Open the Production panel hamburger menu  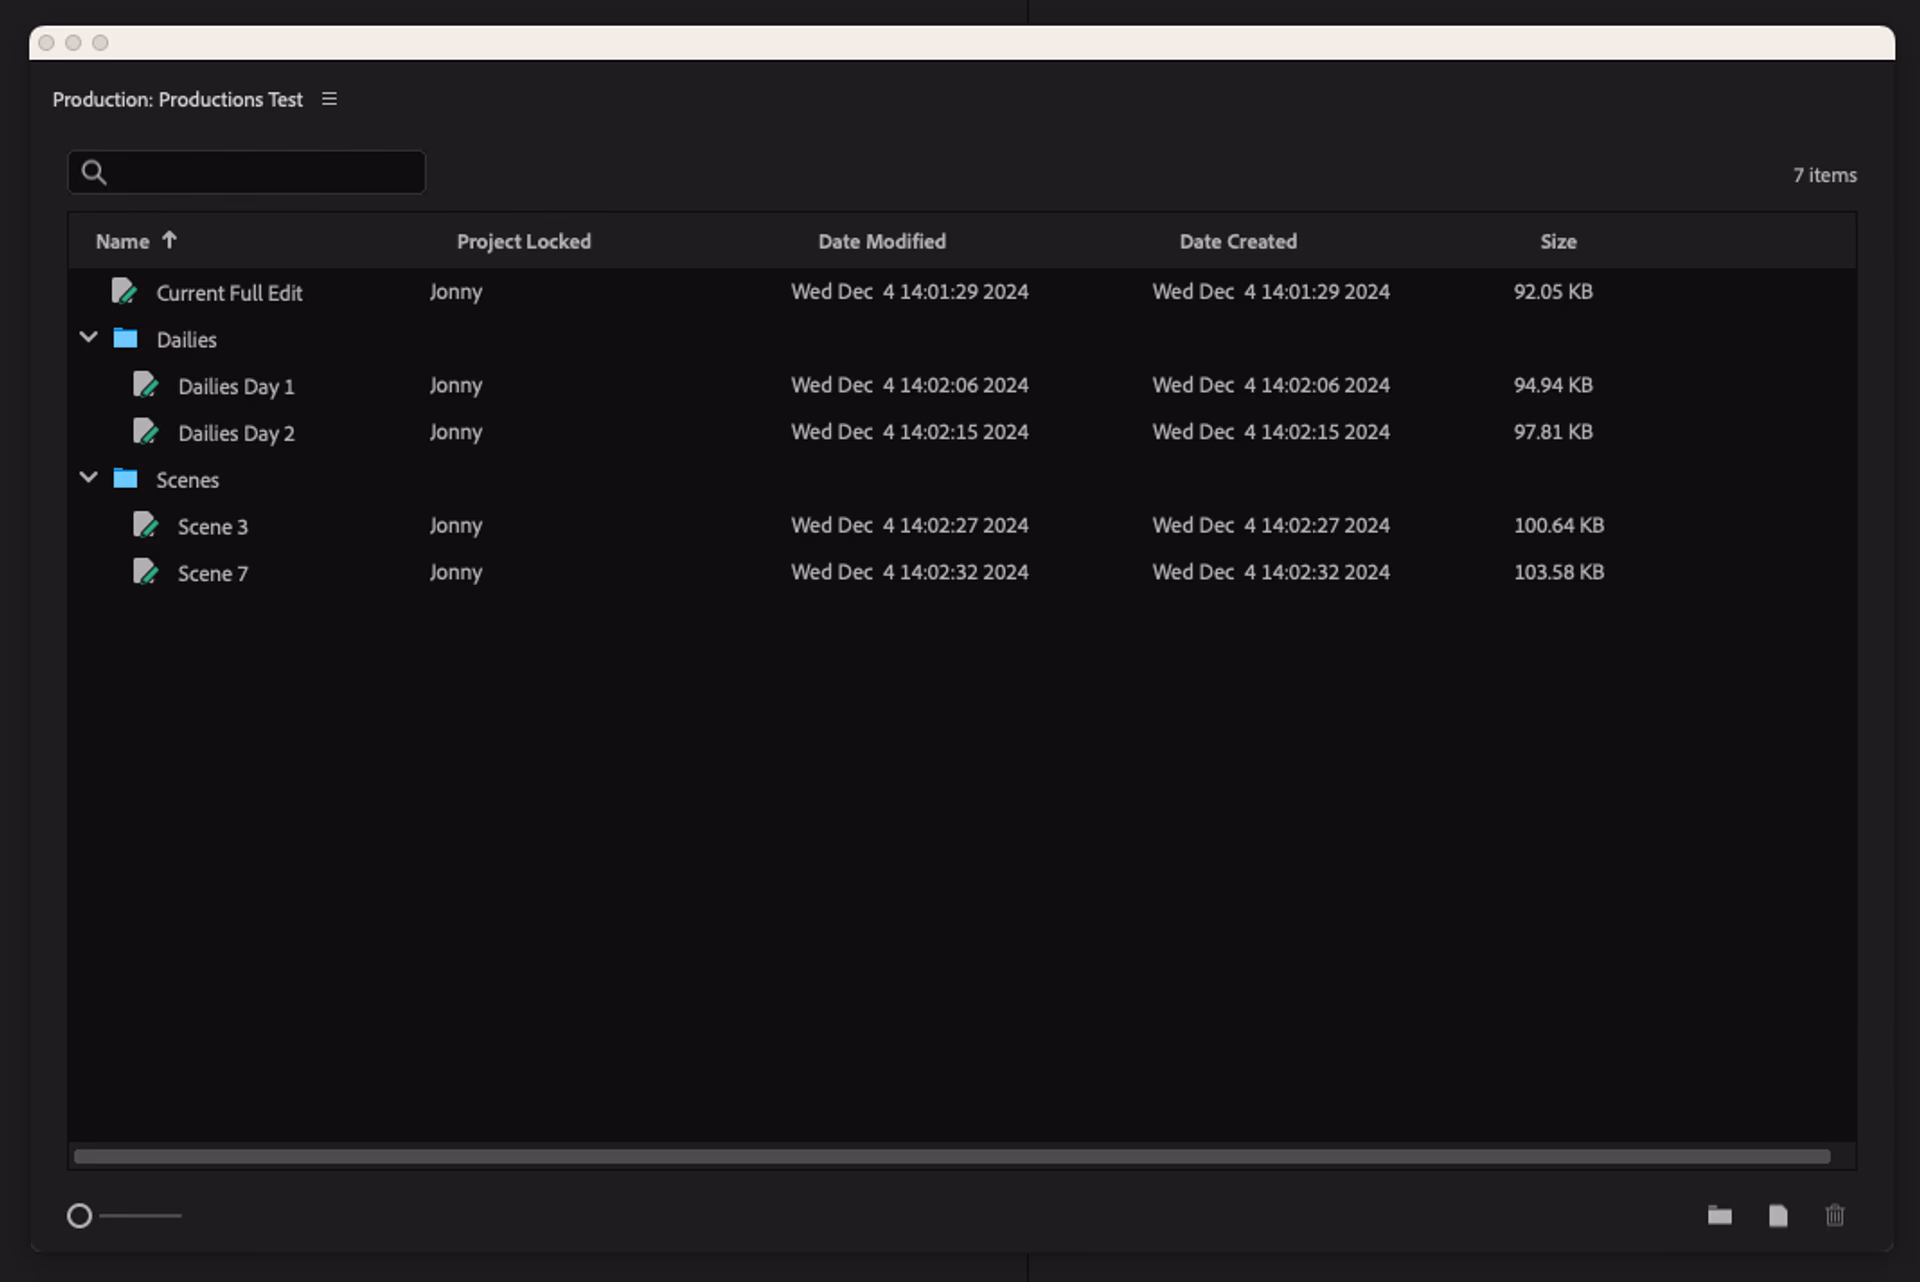point(329,99)
